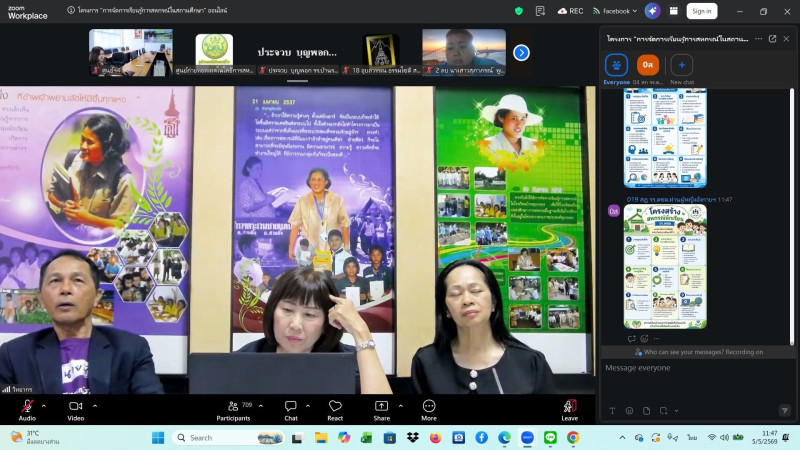Show next participants with blue arrow
The image size is (800, 450).
[x=521, y=53]
